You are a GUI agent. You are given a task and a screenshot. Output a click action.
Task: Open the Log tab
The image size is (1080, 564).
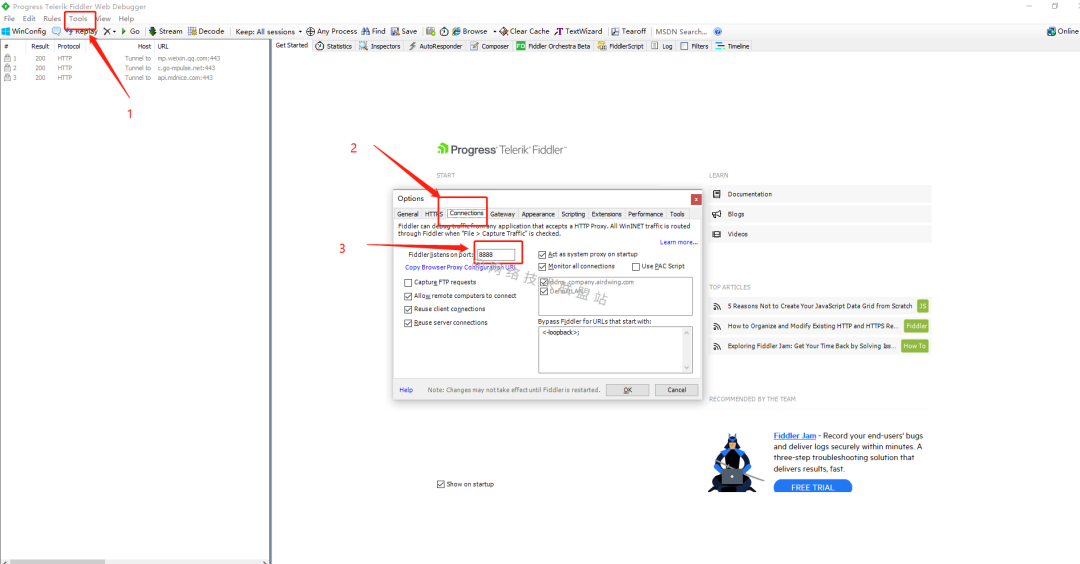(x=662, y=46)
